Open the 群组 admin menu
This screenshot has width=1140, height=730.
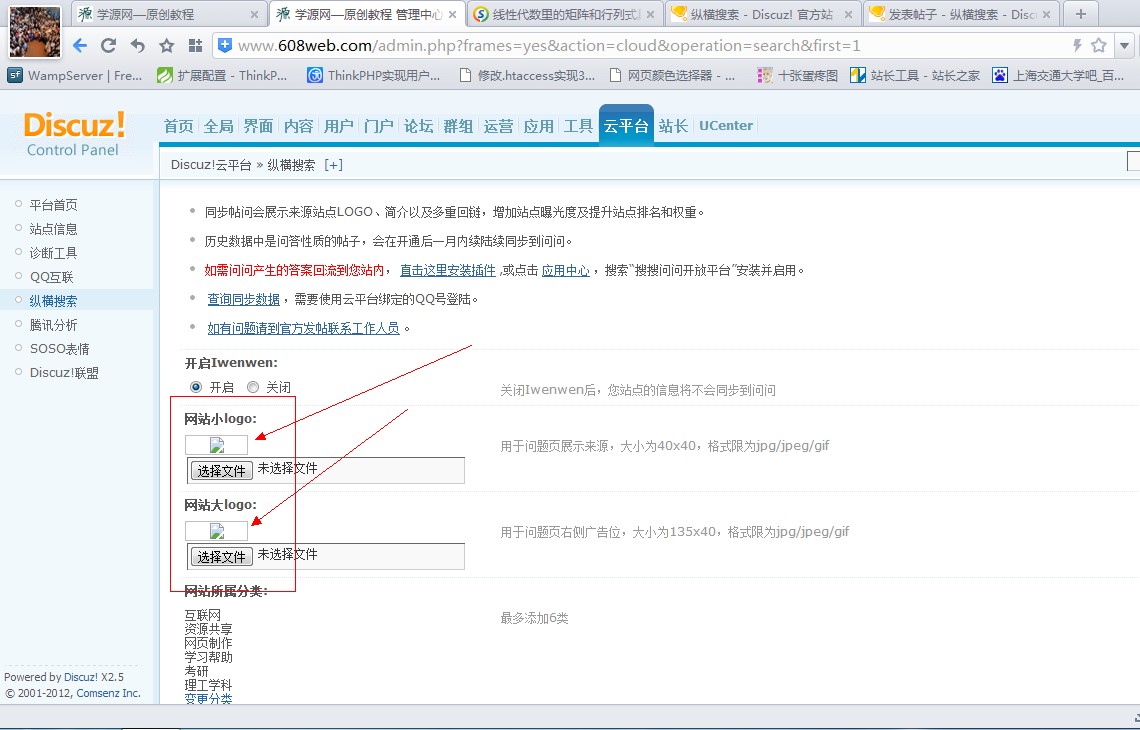(x=458, y=127)
